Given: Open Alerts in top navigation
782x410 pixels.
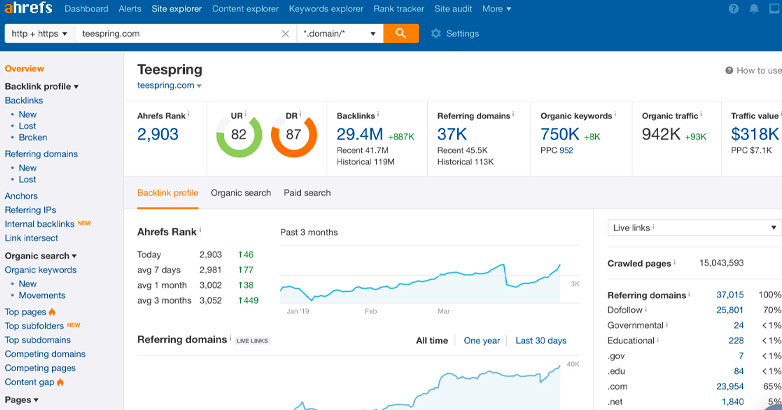Looking at the screenshot, I should tap(130, 8).
